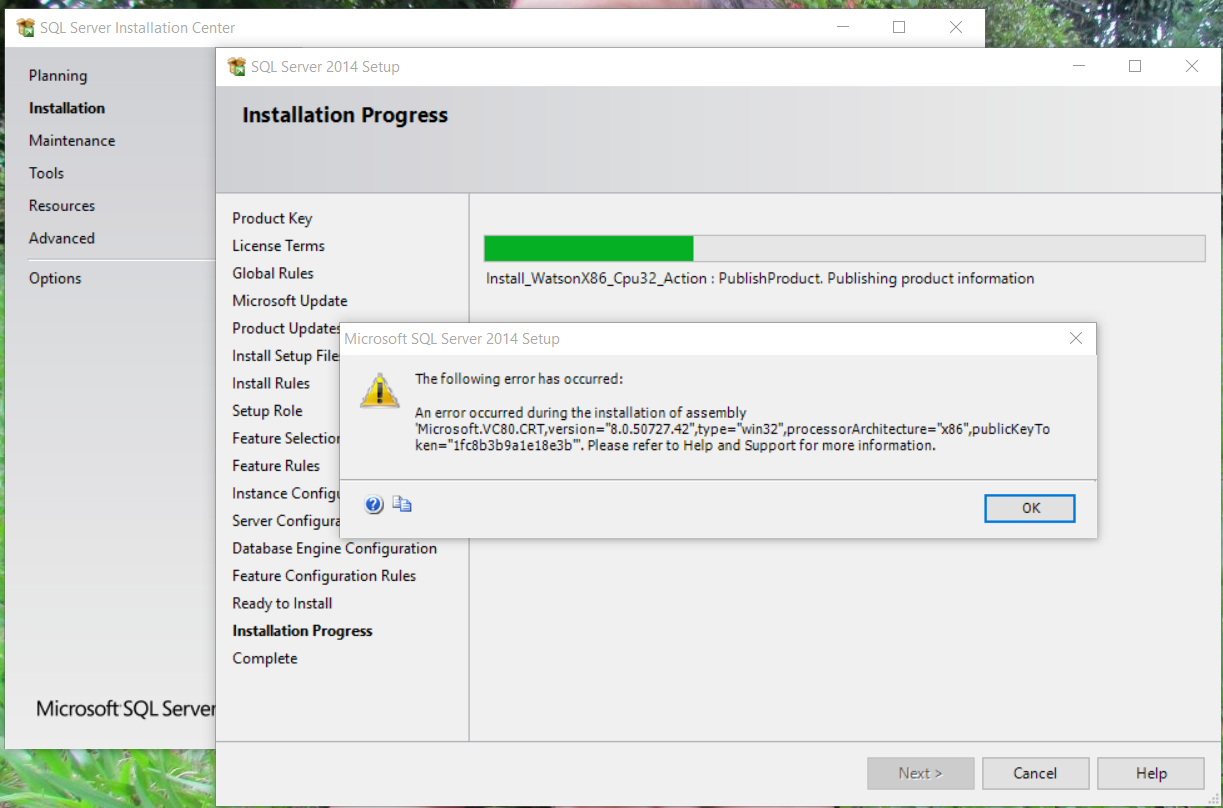The image size is (1223, 808).
Task: Open Options in Installation Center sidebar
Action: coord(55,278)
